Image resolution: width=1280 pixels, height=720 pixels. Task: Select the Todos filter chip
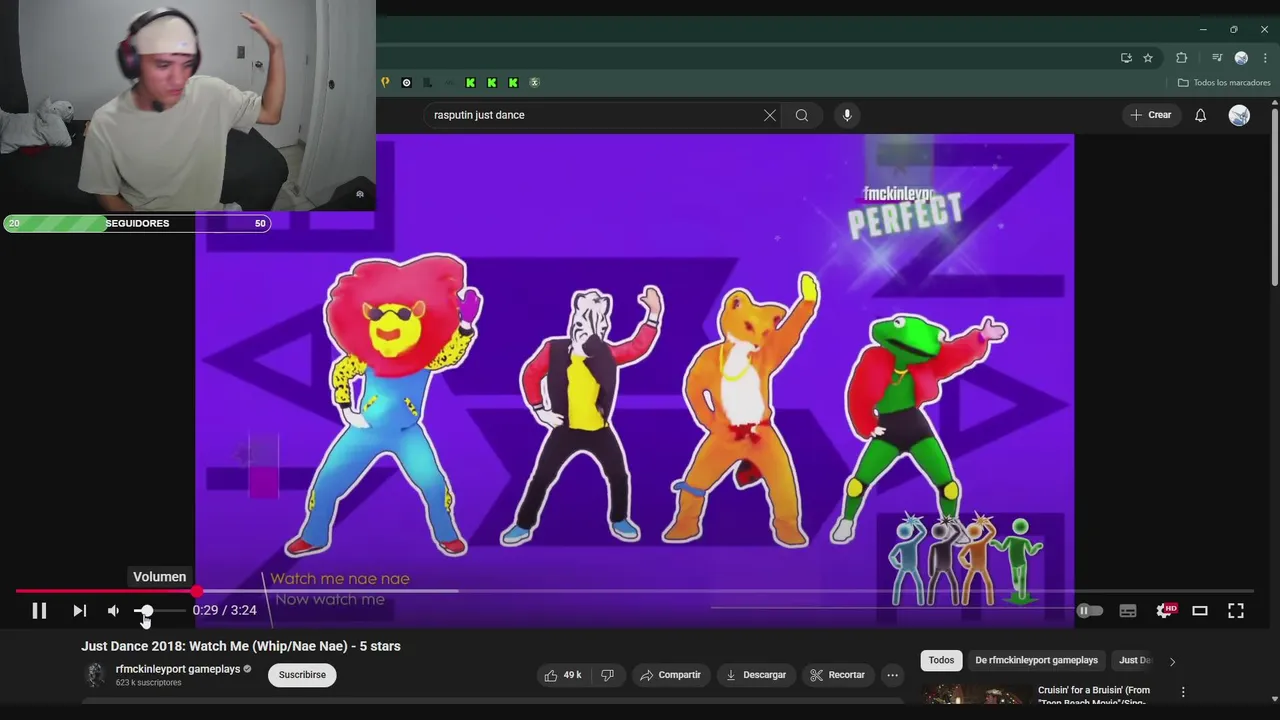[941, 660]
